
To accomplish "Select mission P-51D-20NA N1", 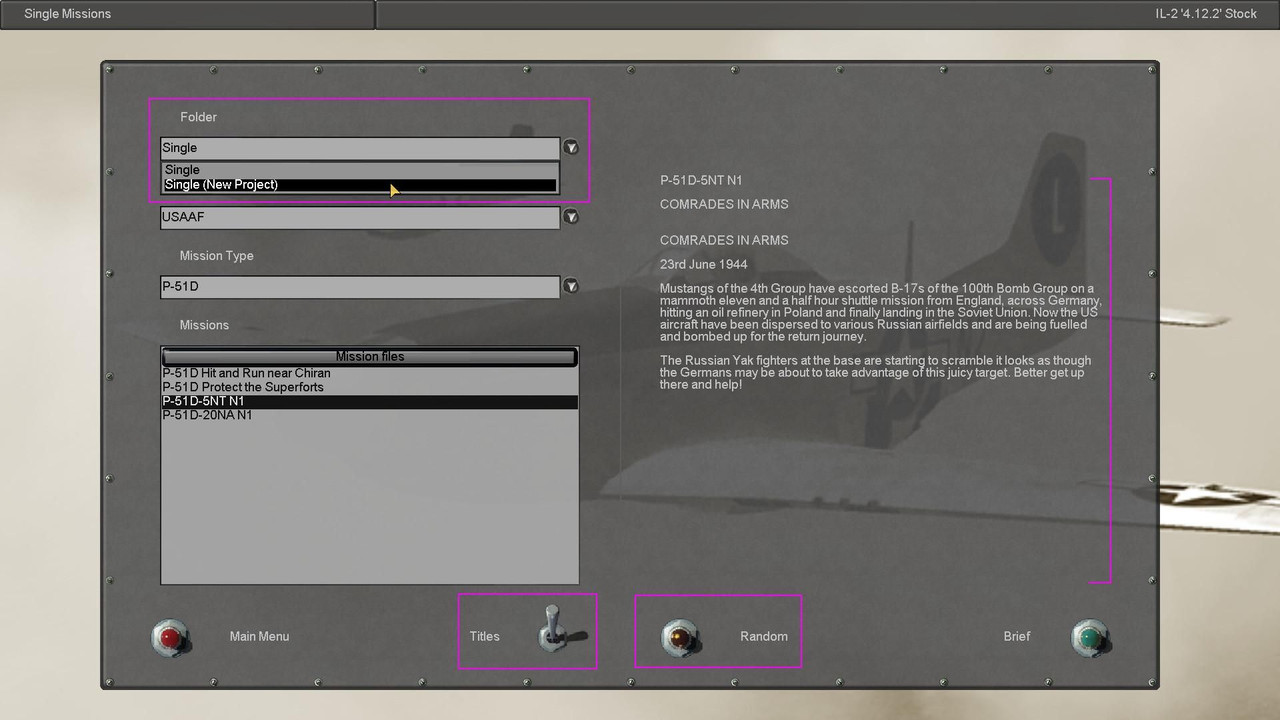I will coord(370,415).
